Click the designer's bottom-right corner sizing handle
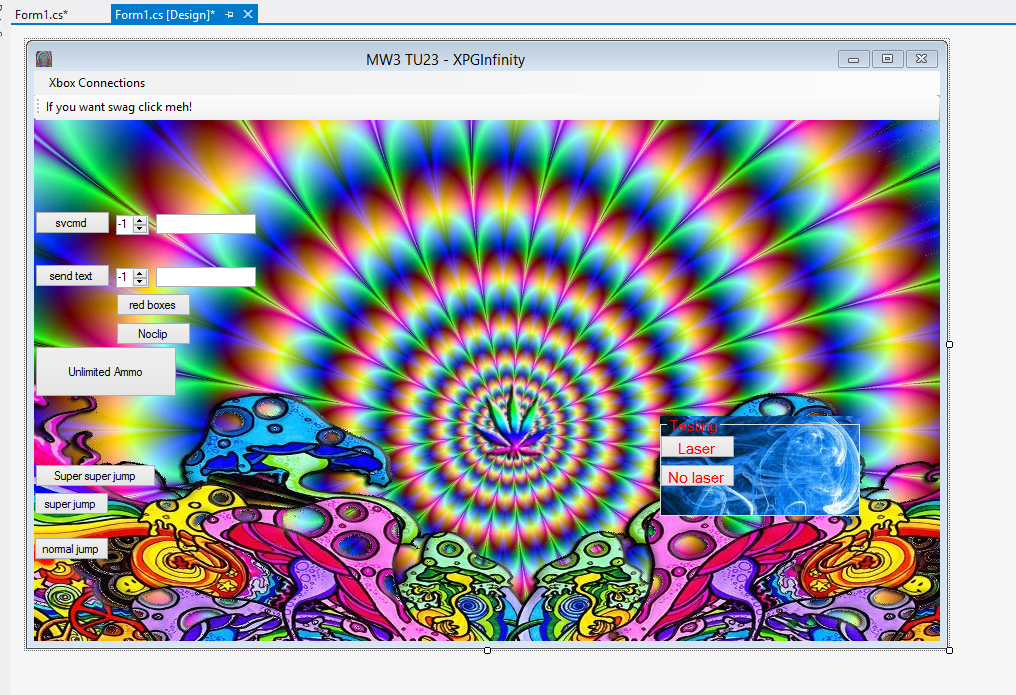The height and width of the screenshot is (695, 1016). click(949, 650)
